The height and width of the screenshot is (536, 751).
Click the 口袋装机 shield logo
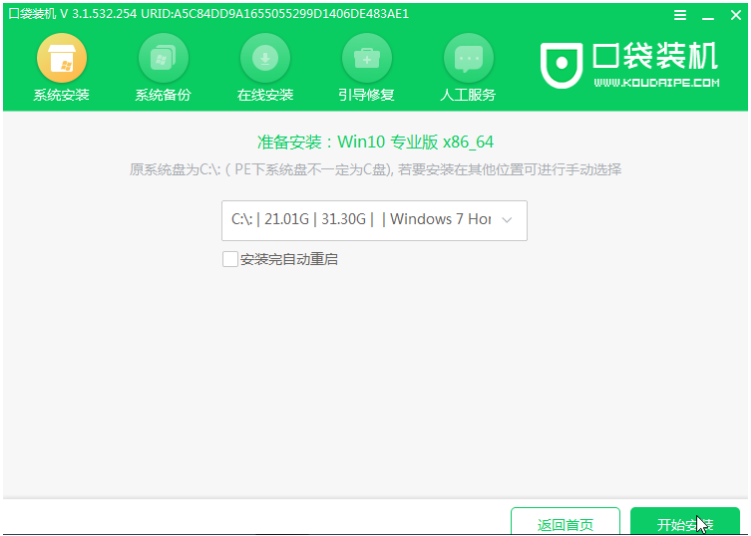pyautogui.click(x=561, y=65)
